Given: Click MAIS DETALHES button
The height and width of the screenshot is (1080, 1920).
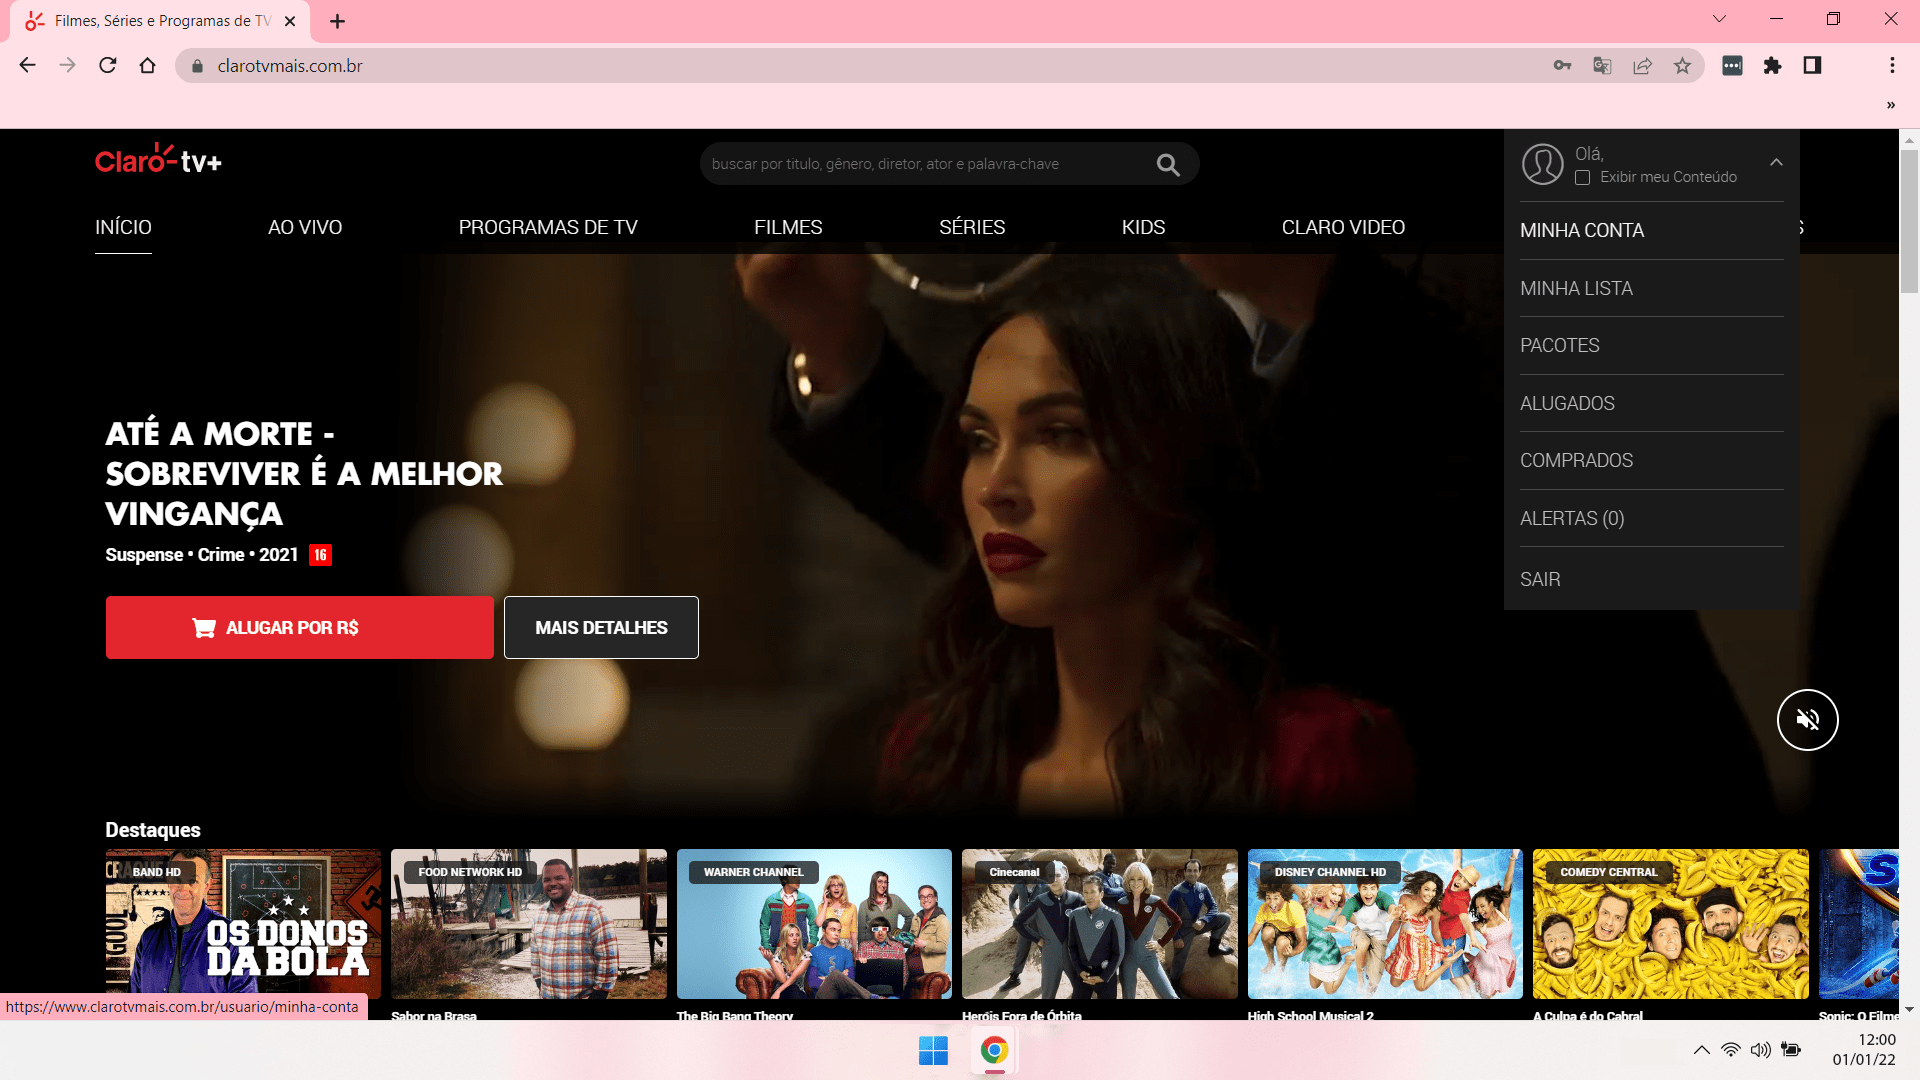Looking at the screenshot, I should 601,628.
